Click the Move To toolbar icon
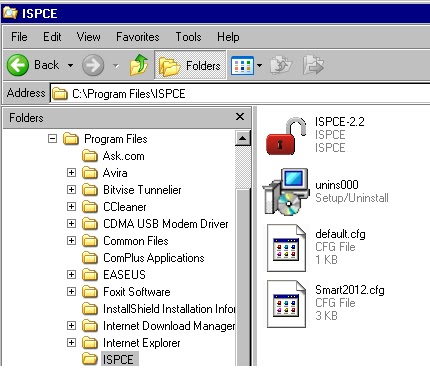This screenshot has width=430, height=368. (281, 65)
